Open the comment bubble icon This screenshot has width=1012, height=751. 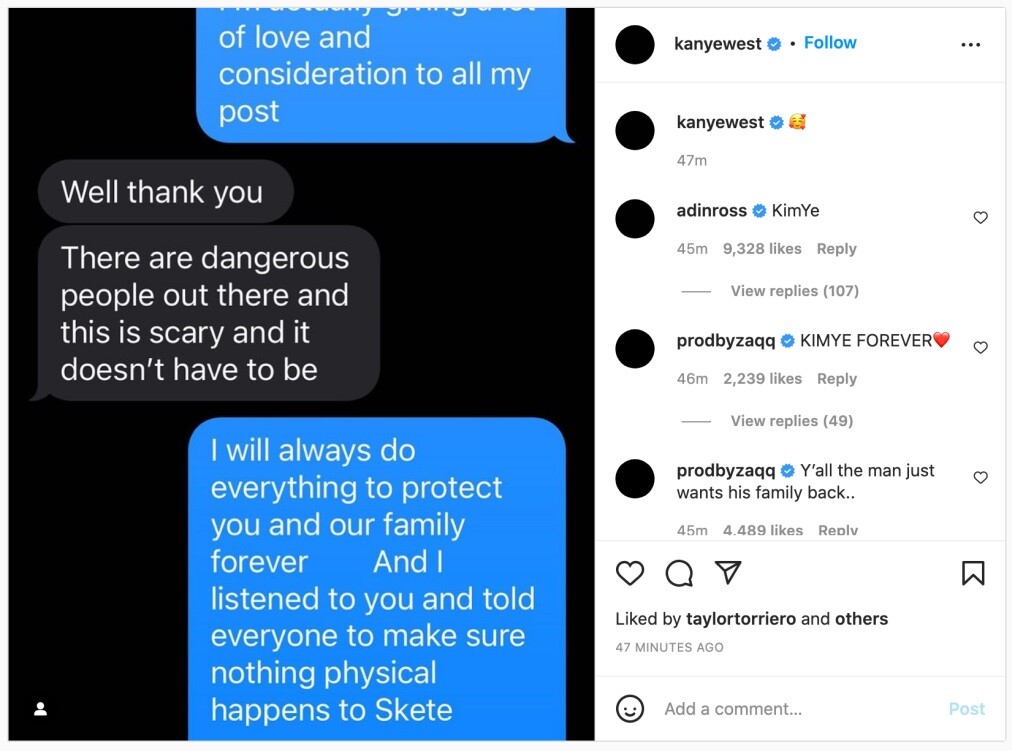[679, 573]
